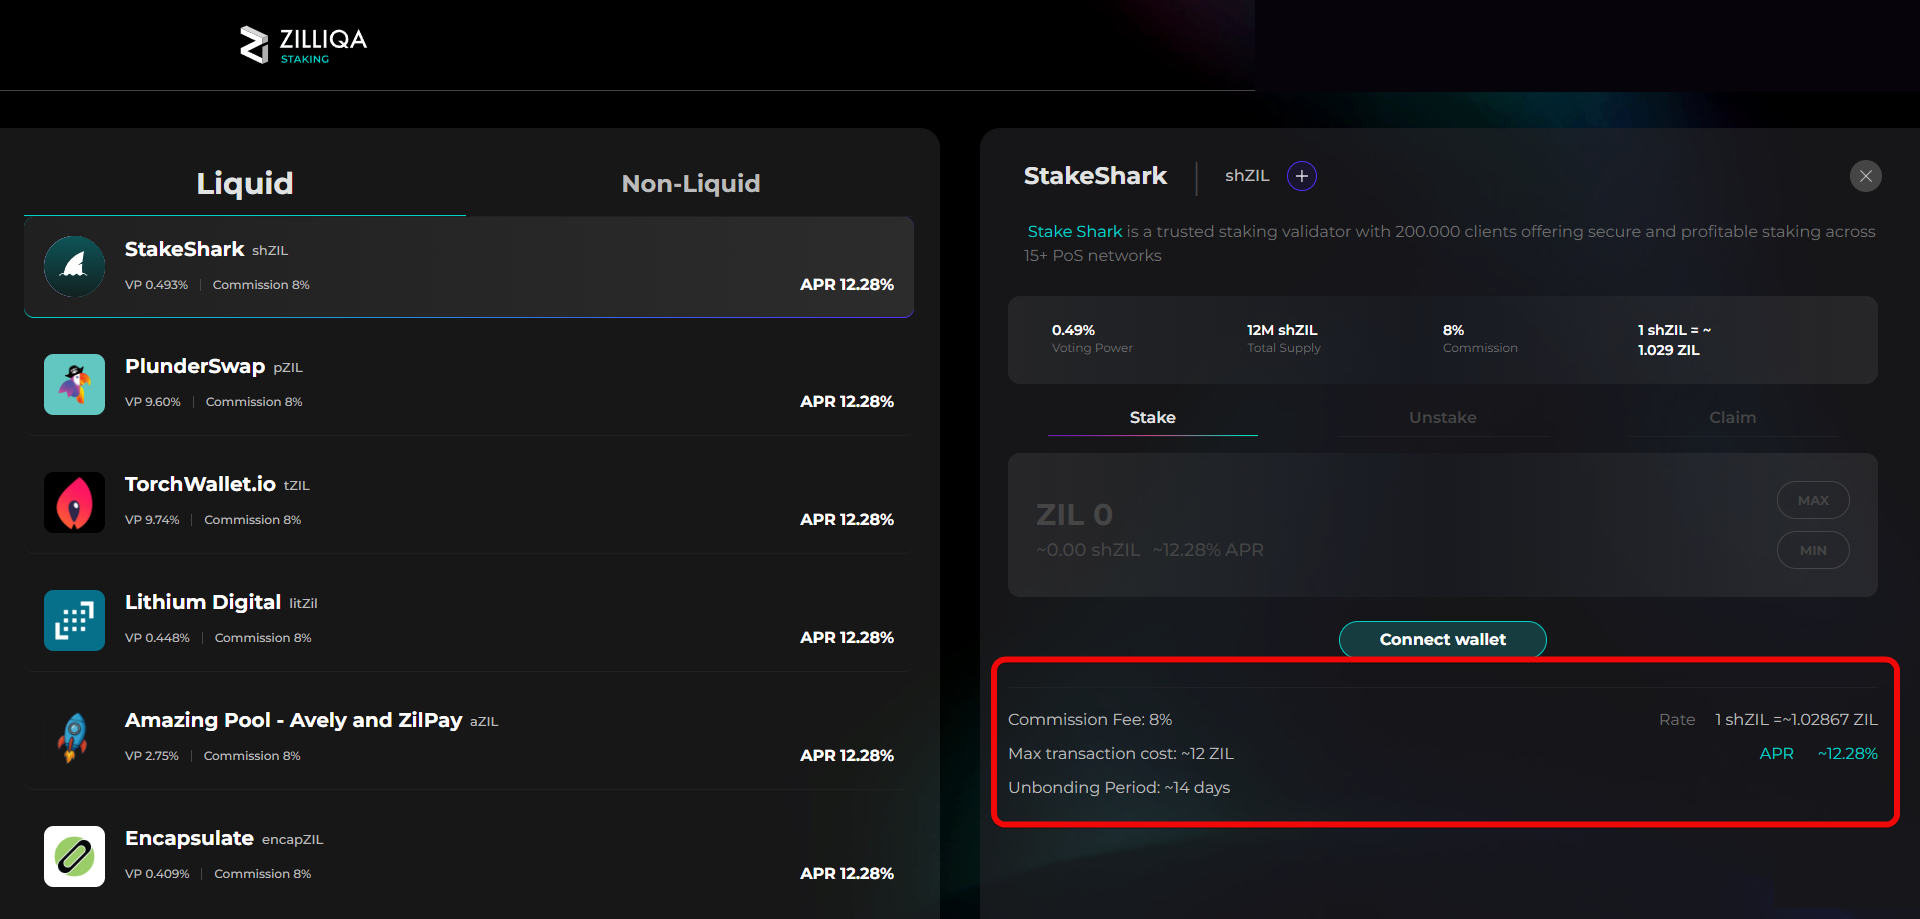Click the Zilliqa Staking logo
1920x919 pixels.
pyautogui.click(x=303, y=45)
